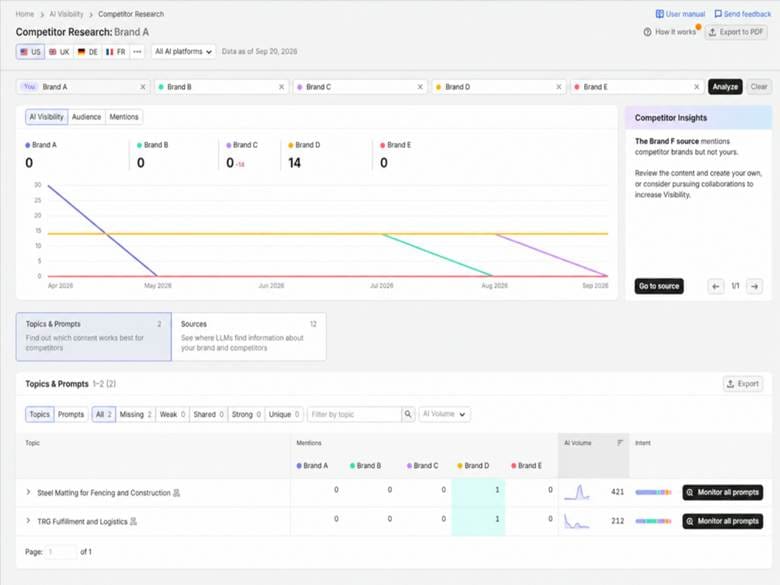The image size is (780, 585).
Task: Open All AI platforms dropdown
Action: pyautogui.click(x=184, y=52)
